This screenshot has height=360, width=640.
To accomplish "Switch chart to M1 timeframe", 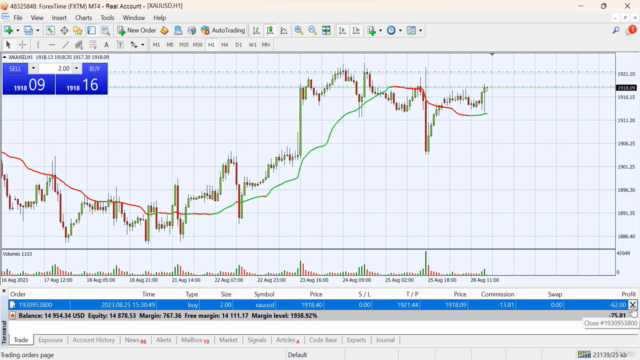I will click(x=156, y=44).
